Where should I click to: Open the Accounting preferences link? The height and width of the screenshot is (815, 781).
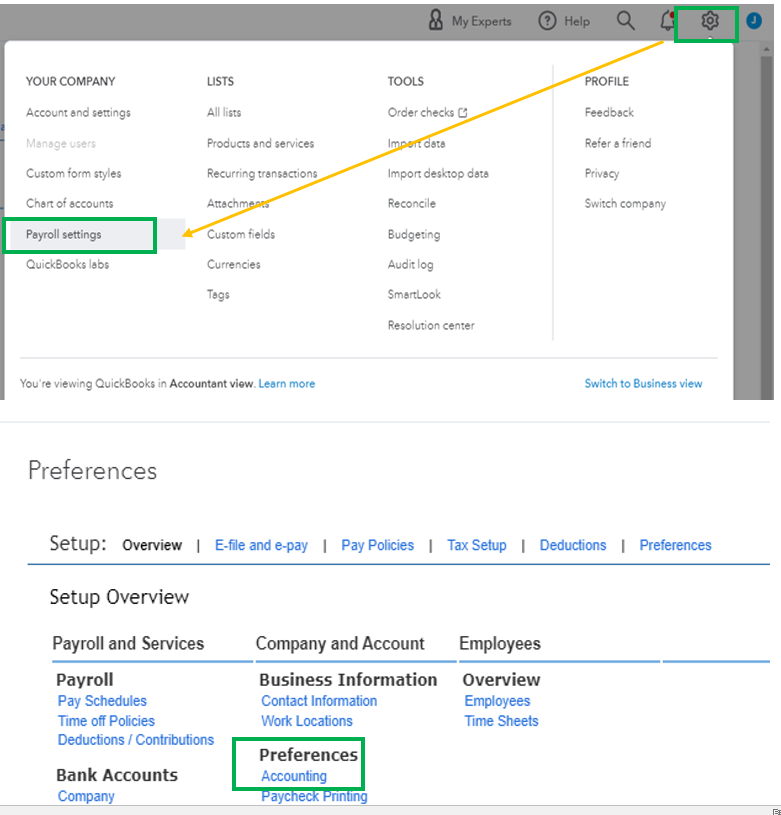(x=294, y=776)
